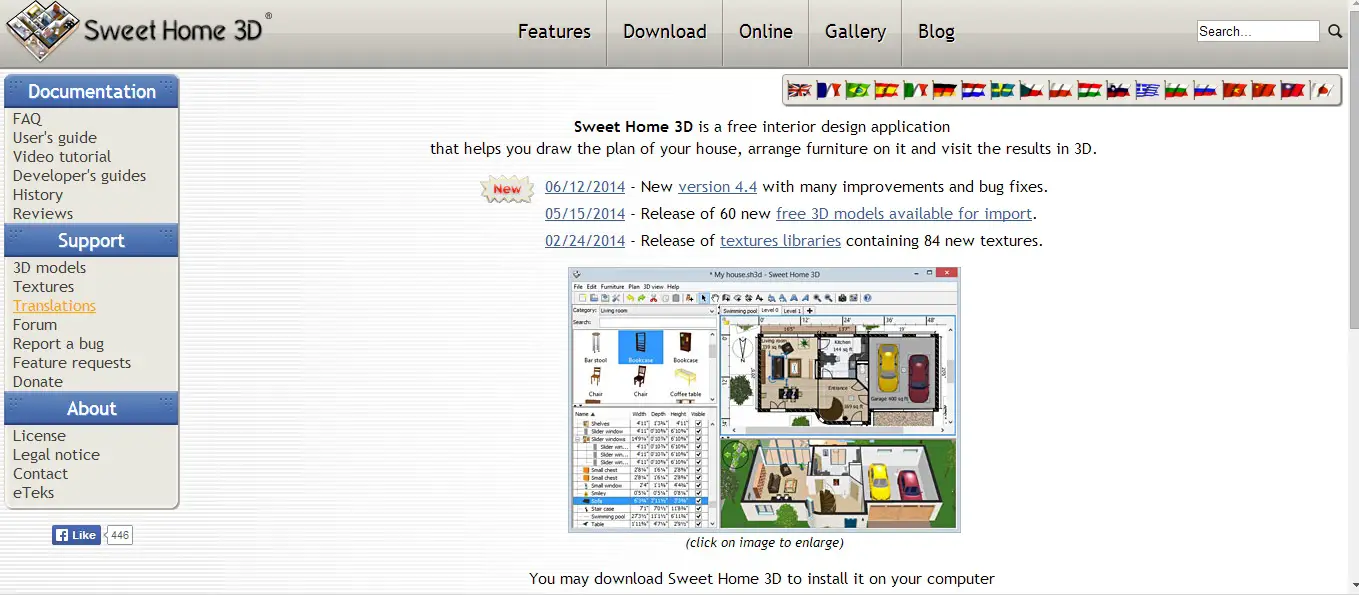Select the Chinese (PRC) flag language icon
Screen dimensions: 1359x595
pos(1263,91)
